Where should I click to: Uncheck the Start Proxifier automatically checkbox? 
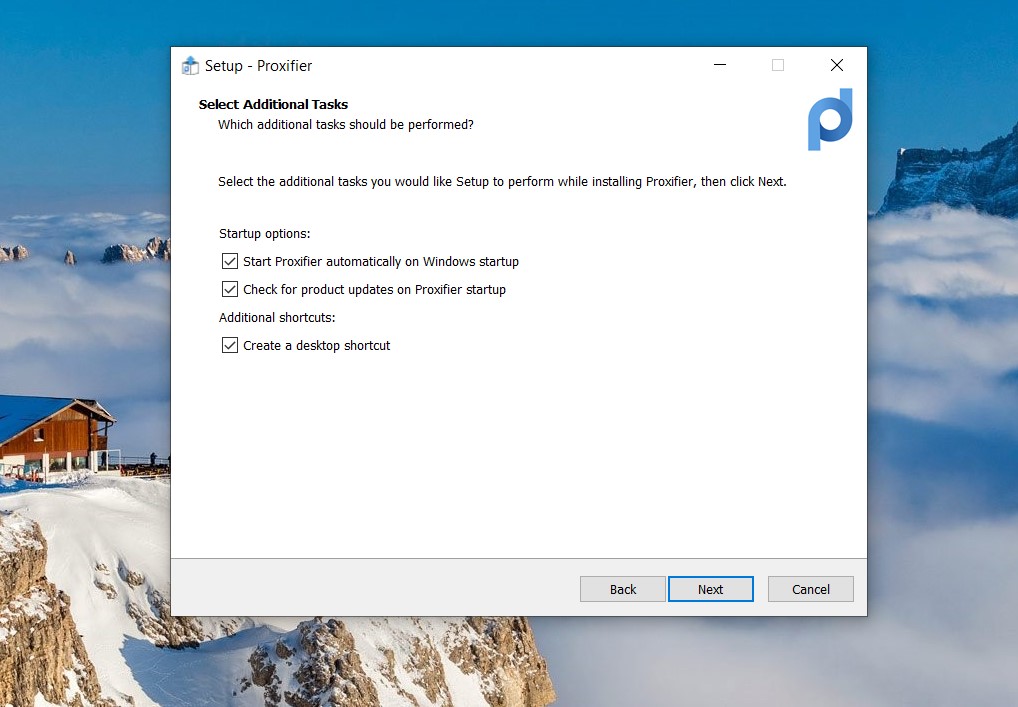[x=230, y=262]
